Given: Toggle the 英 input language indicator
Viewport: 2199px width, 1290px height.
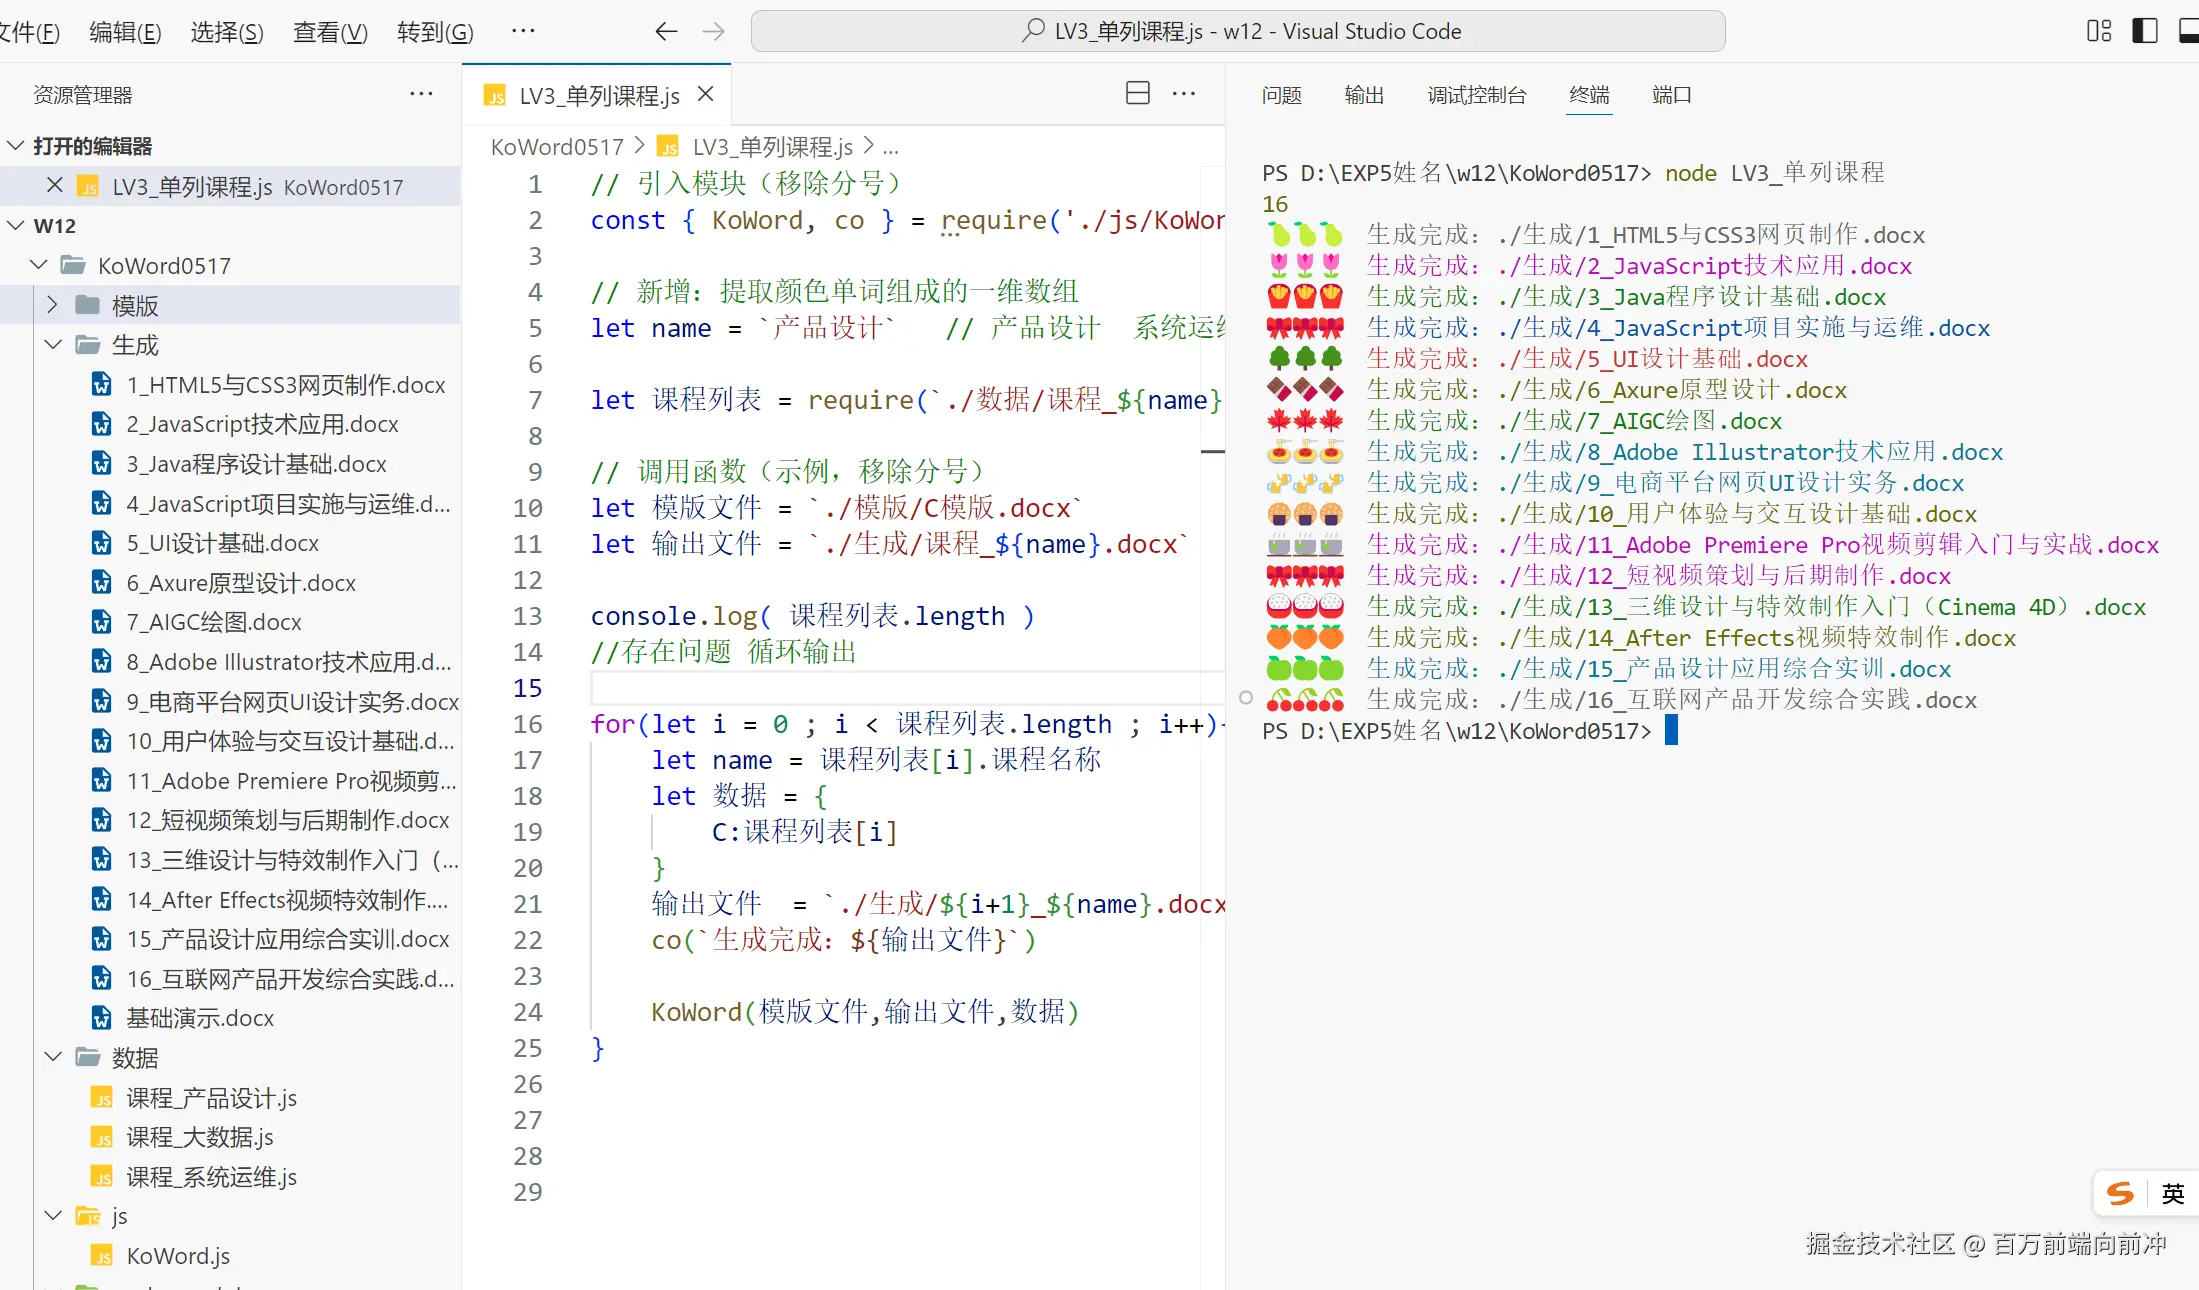Looking at the screenshot, I should [x=2172, y=1193].
